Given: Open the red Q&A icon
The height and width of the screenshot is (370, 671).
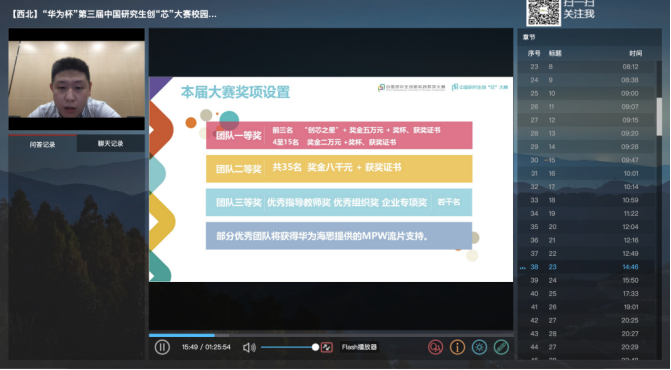Looking at the screenshot, I should (x=435, y=347).
